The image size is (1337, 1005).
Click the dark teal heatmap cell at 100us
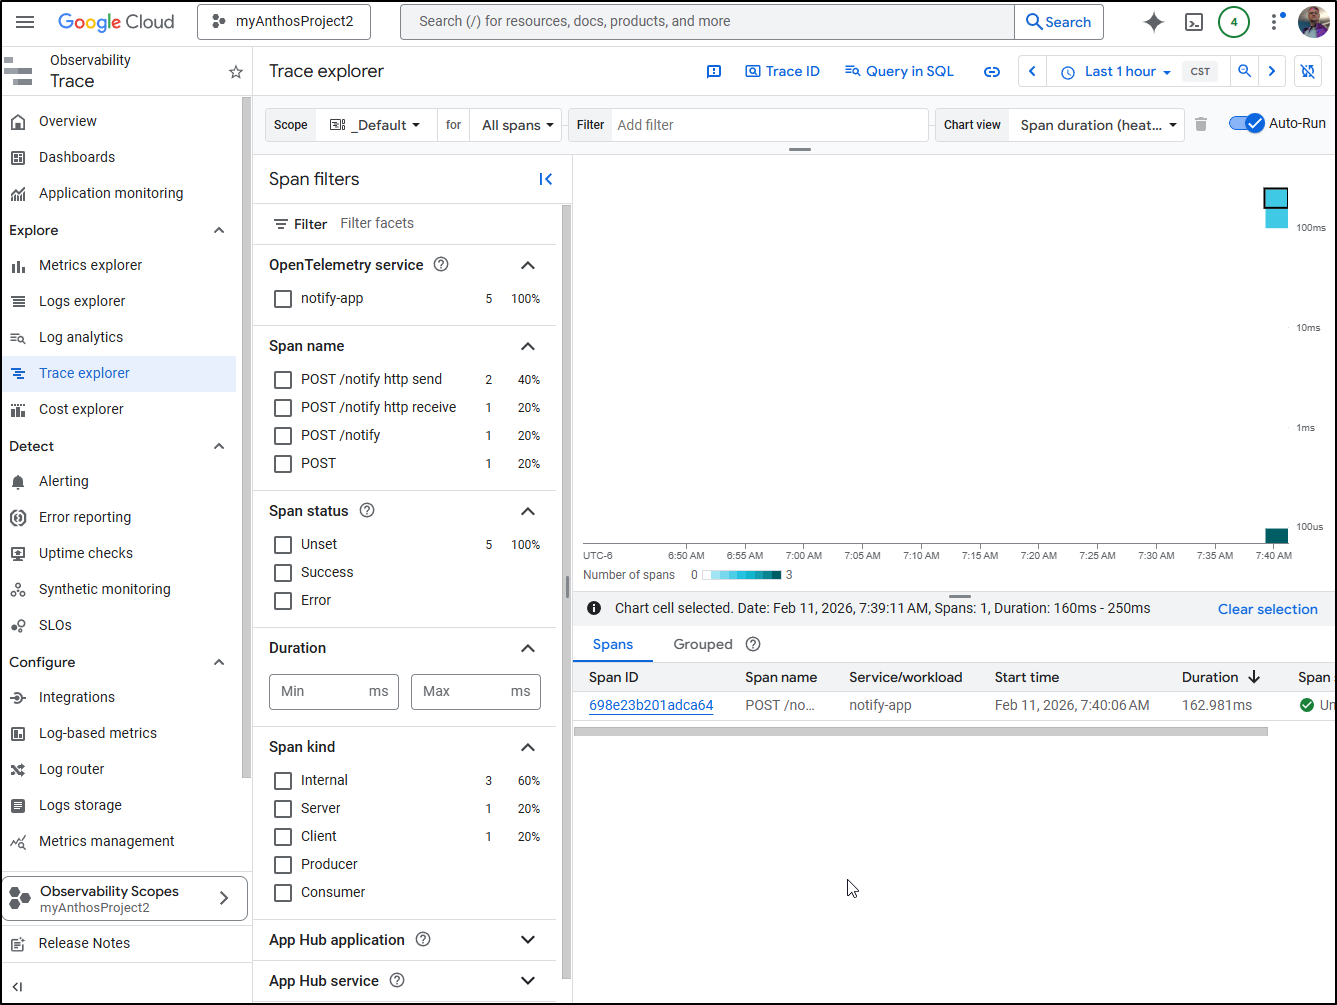pos(1276,536)
